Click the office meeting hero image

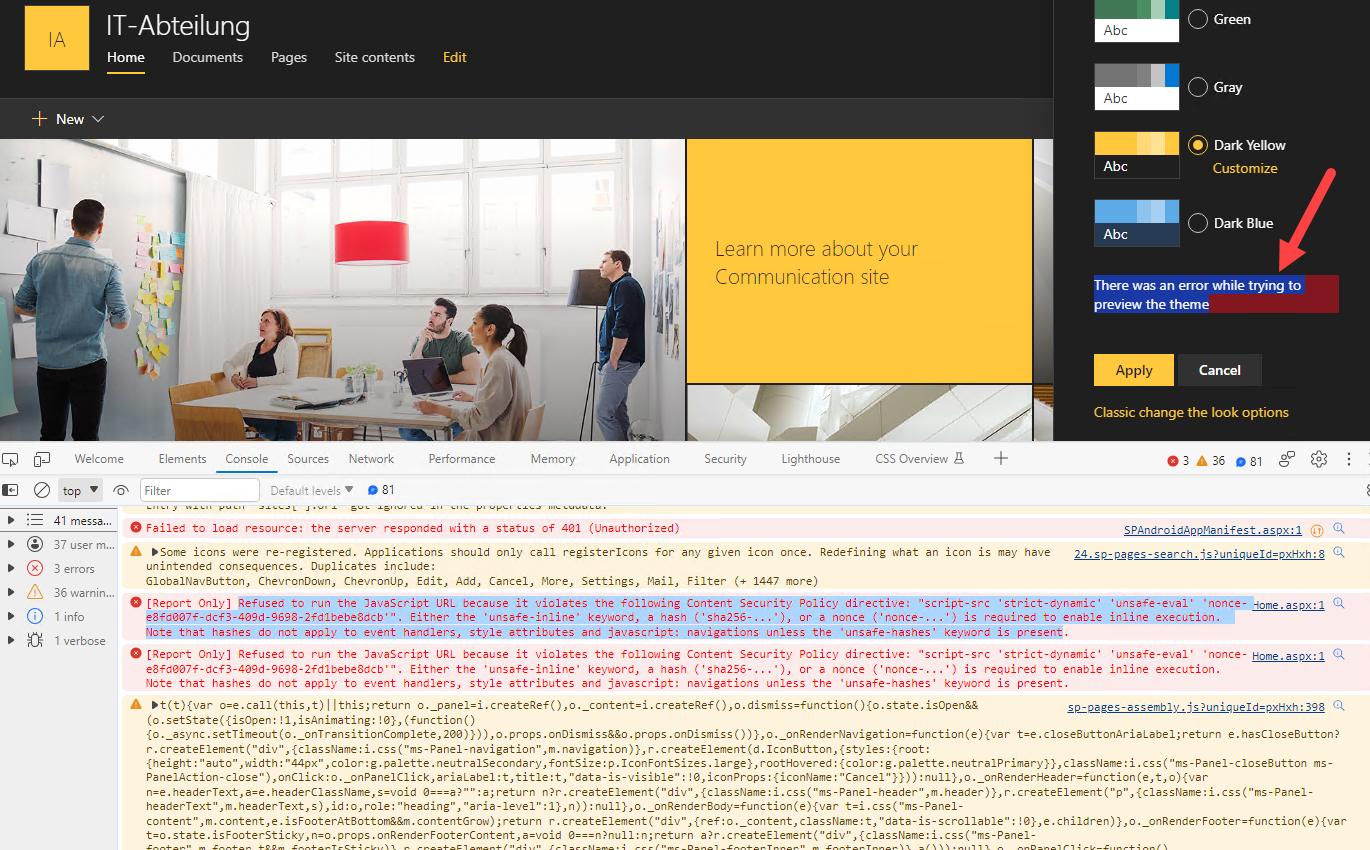(x=342, y=290)
